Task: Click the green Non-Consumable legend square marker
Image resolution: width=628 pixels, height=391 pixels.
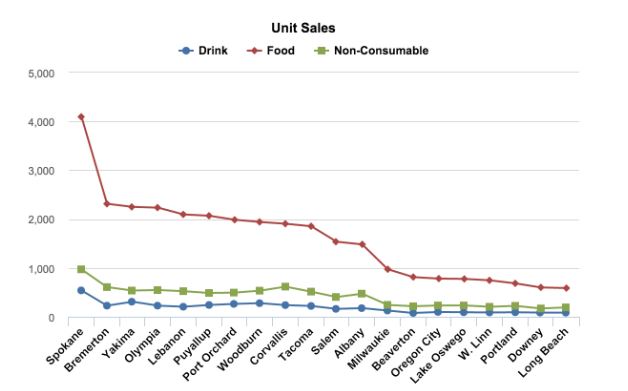Action: 321,51
